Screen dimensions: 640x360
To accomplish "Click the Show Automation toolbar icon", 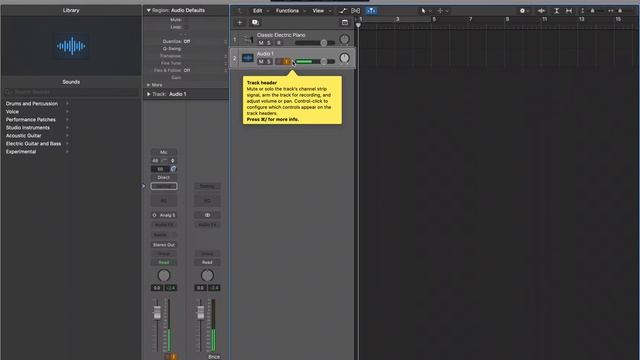I will point(343,11).
